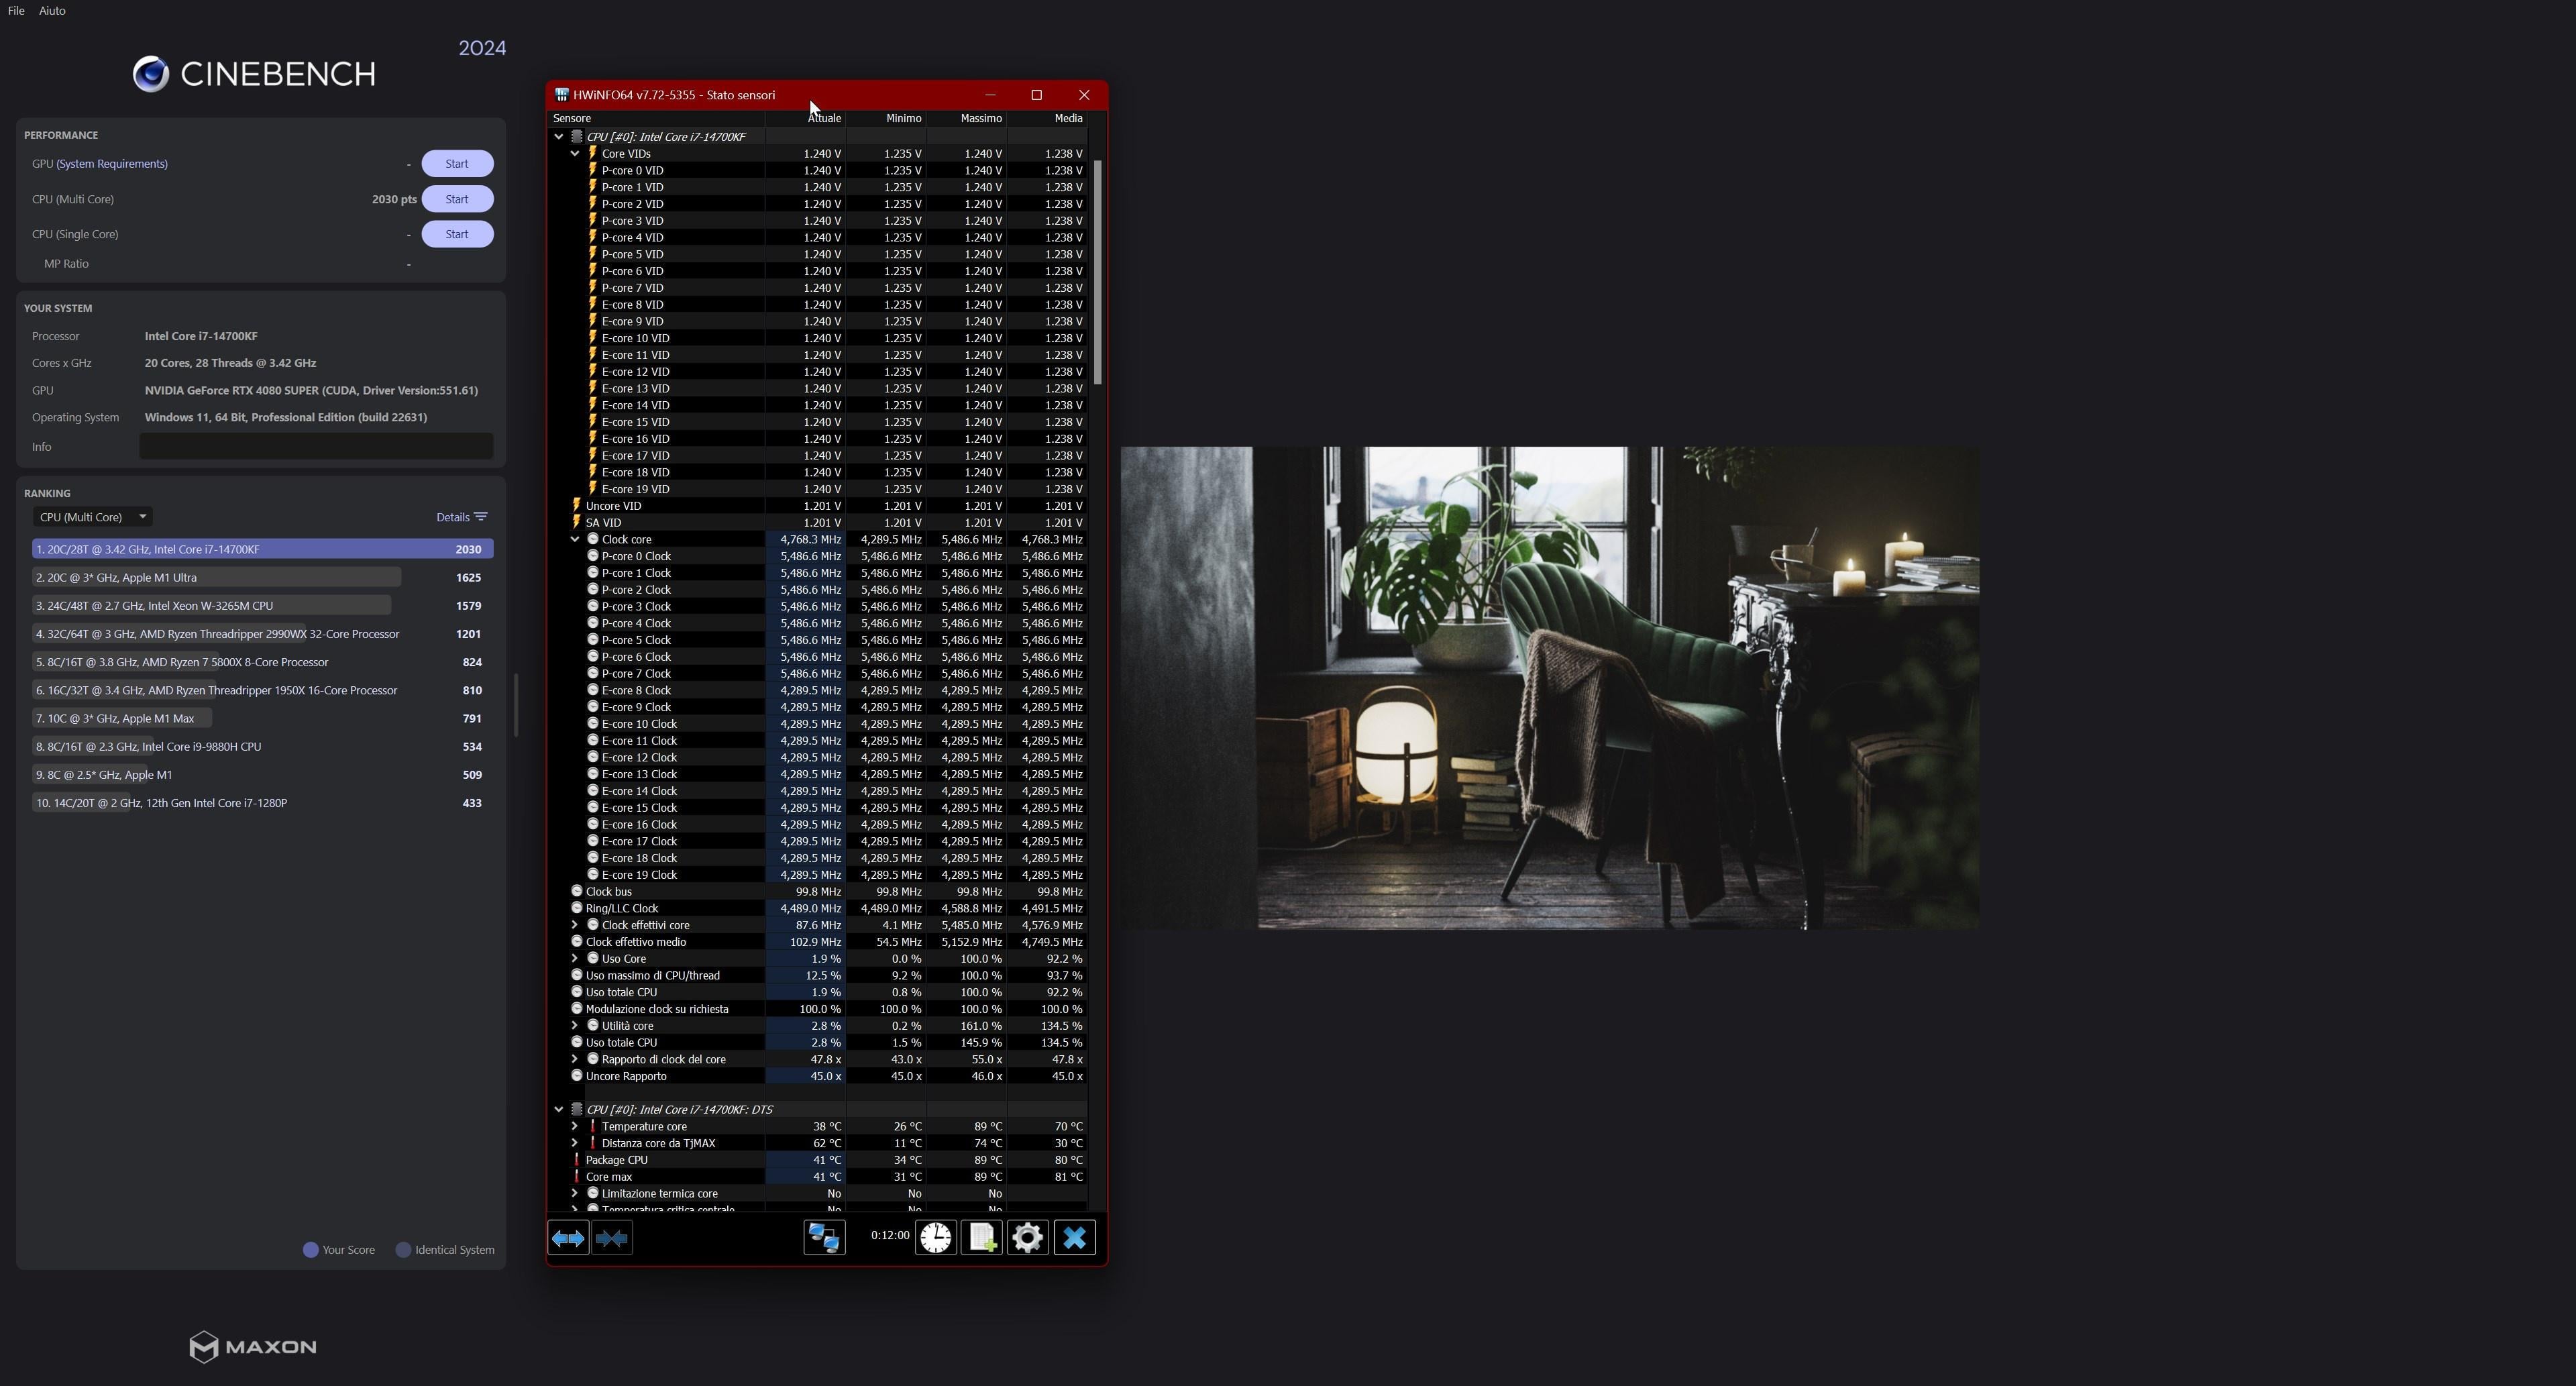Click the lightning icon beside P-core 0 VID

tap(592, 170)
